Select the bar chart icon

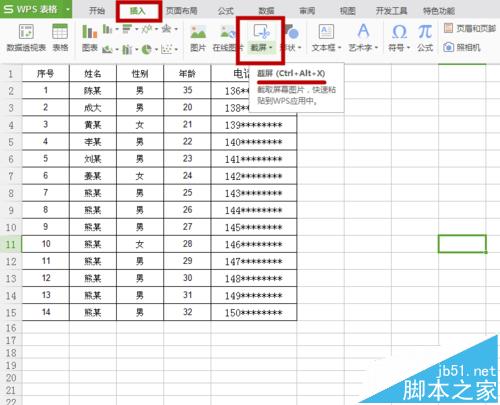[127, 29]
